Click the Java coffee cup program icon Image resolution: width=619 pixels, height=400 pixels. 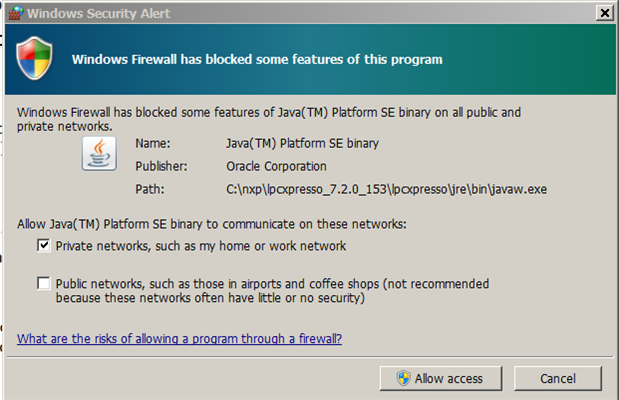tap(99, 154)
